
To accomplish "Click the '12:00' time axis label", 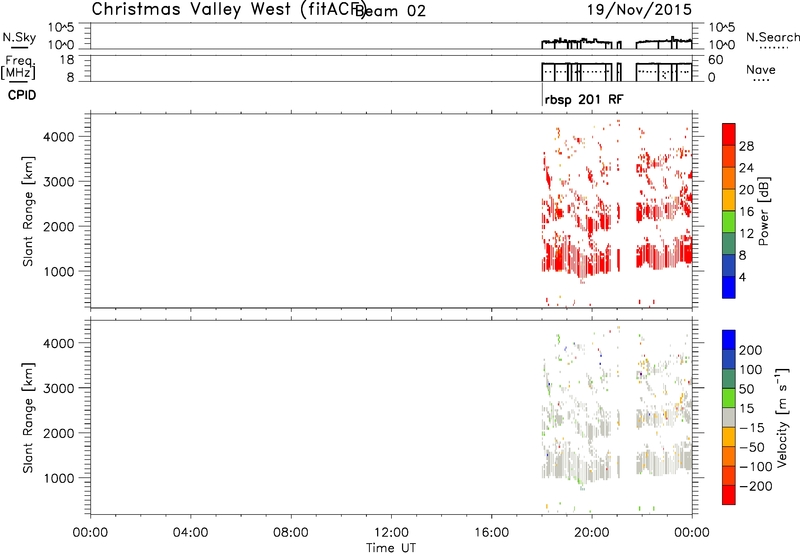I will click(x=391, y=533).
